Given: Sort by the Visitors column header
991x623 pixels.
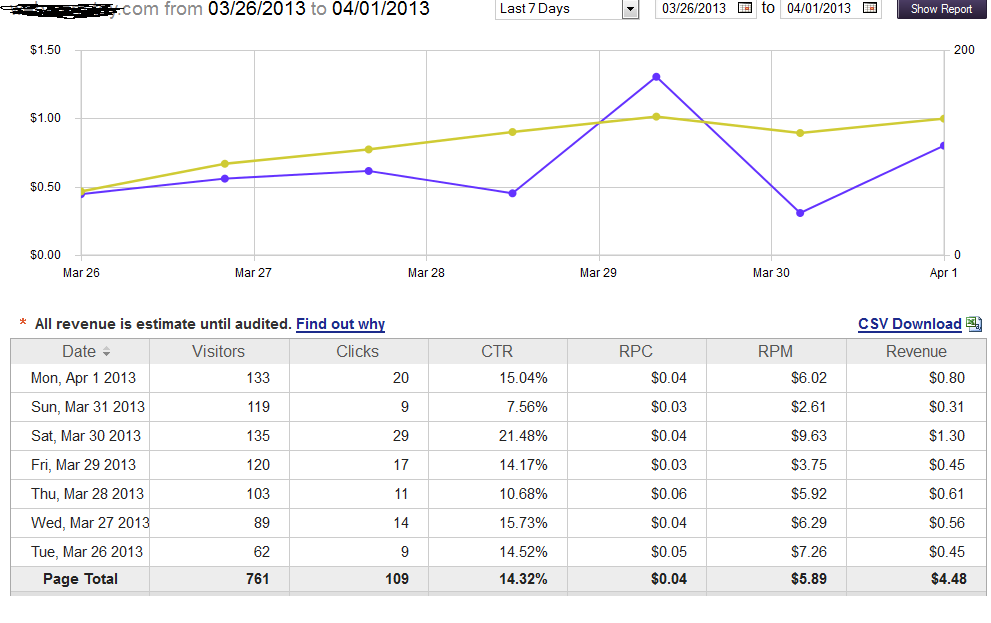Looking at the screenshot, I should [x=219, y=351].
